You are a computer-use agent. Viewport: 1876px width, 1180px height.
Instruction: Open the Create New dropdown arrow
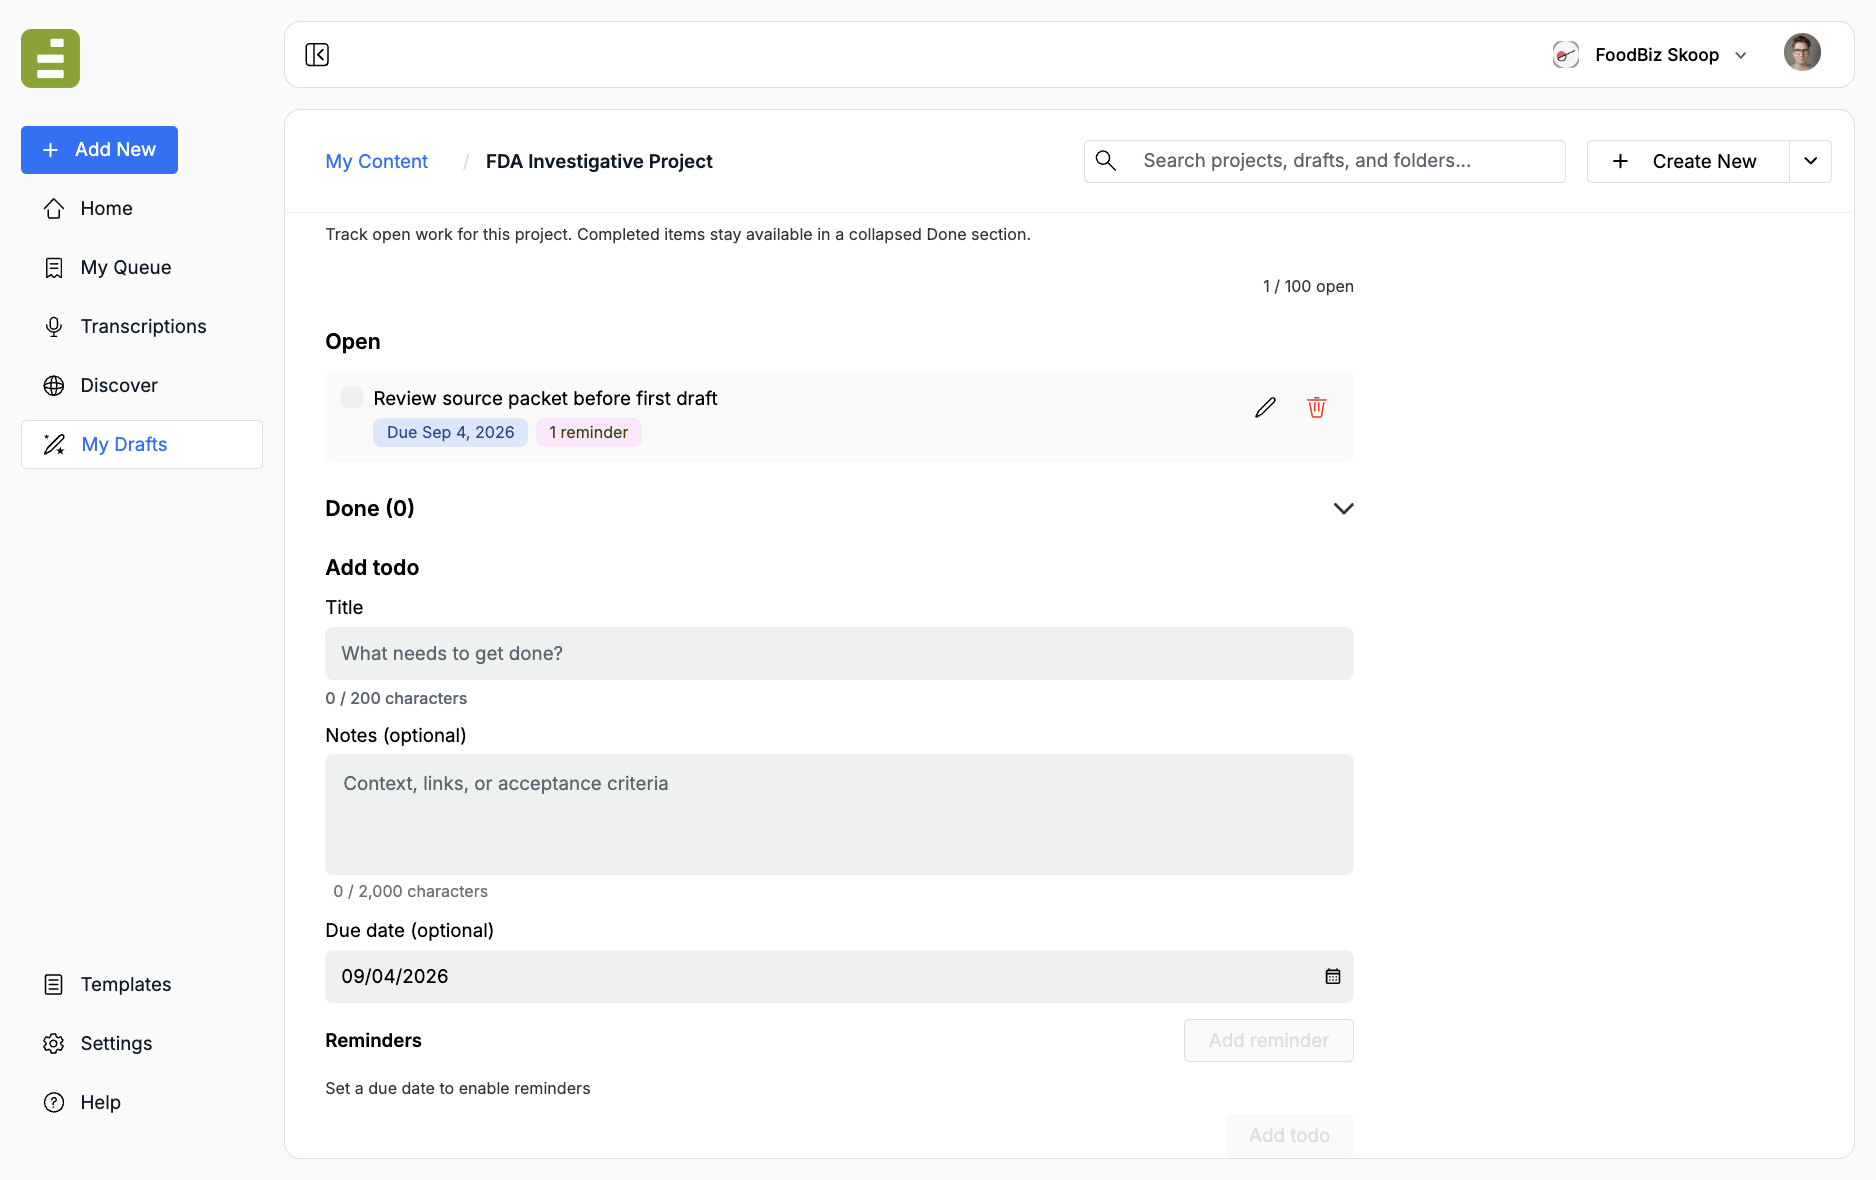click(1810, 161)
